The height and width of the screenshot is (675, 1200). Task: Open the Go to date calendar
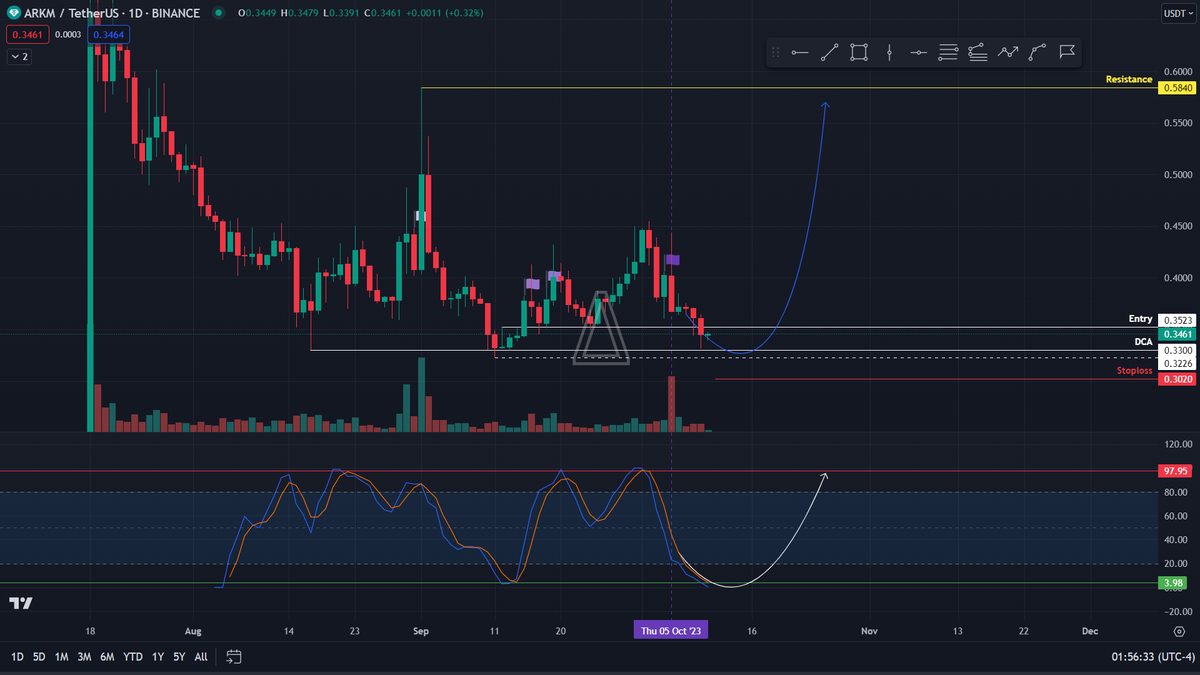click(x=233, y=657)
